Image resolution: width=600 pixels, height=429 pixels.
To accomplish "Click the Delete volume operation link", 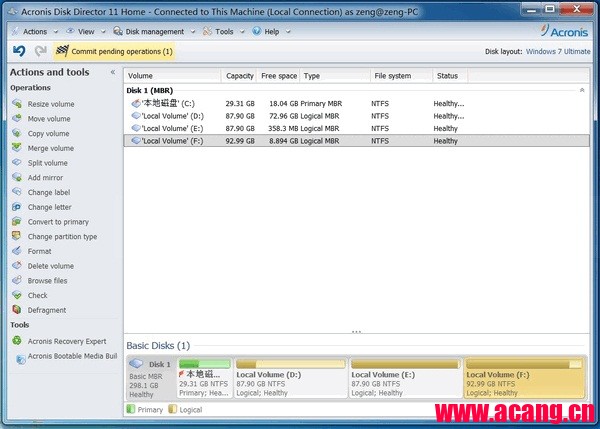I will [x=51, y=266].
